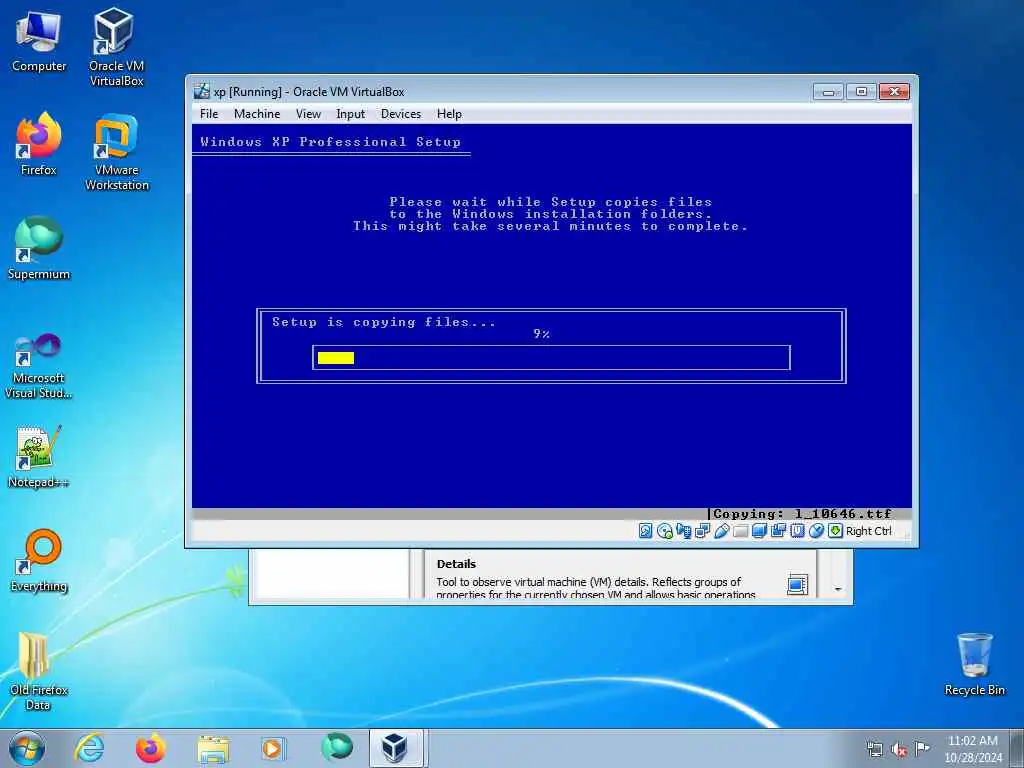Viewport: 1024px width, 768px height.
Task: Select the Computer desktop icon
Action: [x=39, y=41]
